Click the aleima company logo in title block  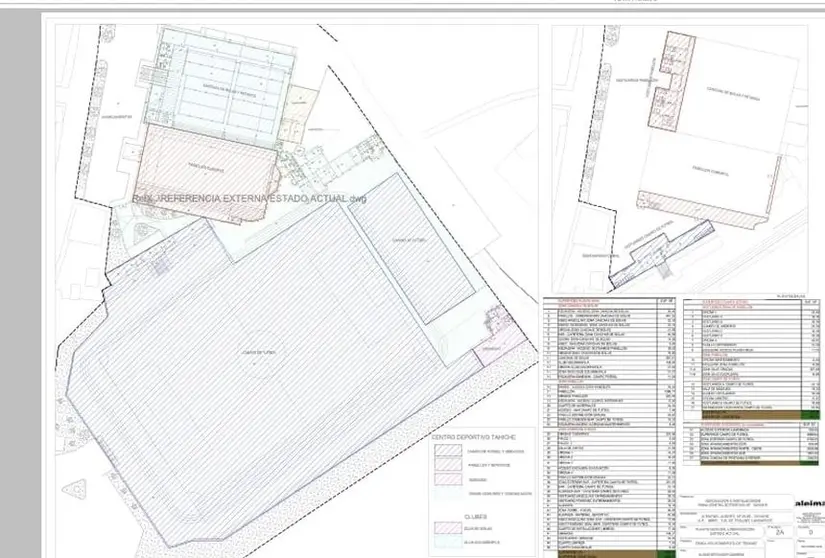click(809, 504)
